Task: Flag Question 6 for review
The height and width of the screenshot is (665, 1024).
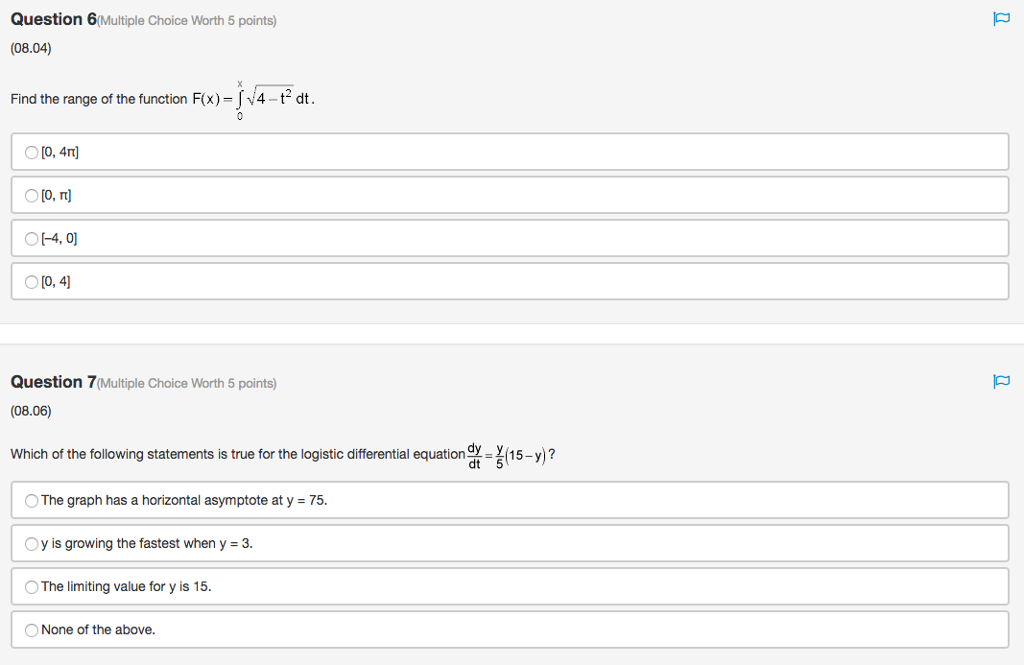Action: pyautogui.click(x=1001, y=19)
